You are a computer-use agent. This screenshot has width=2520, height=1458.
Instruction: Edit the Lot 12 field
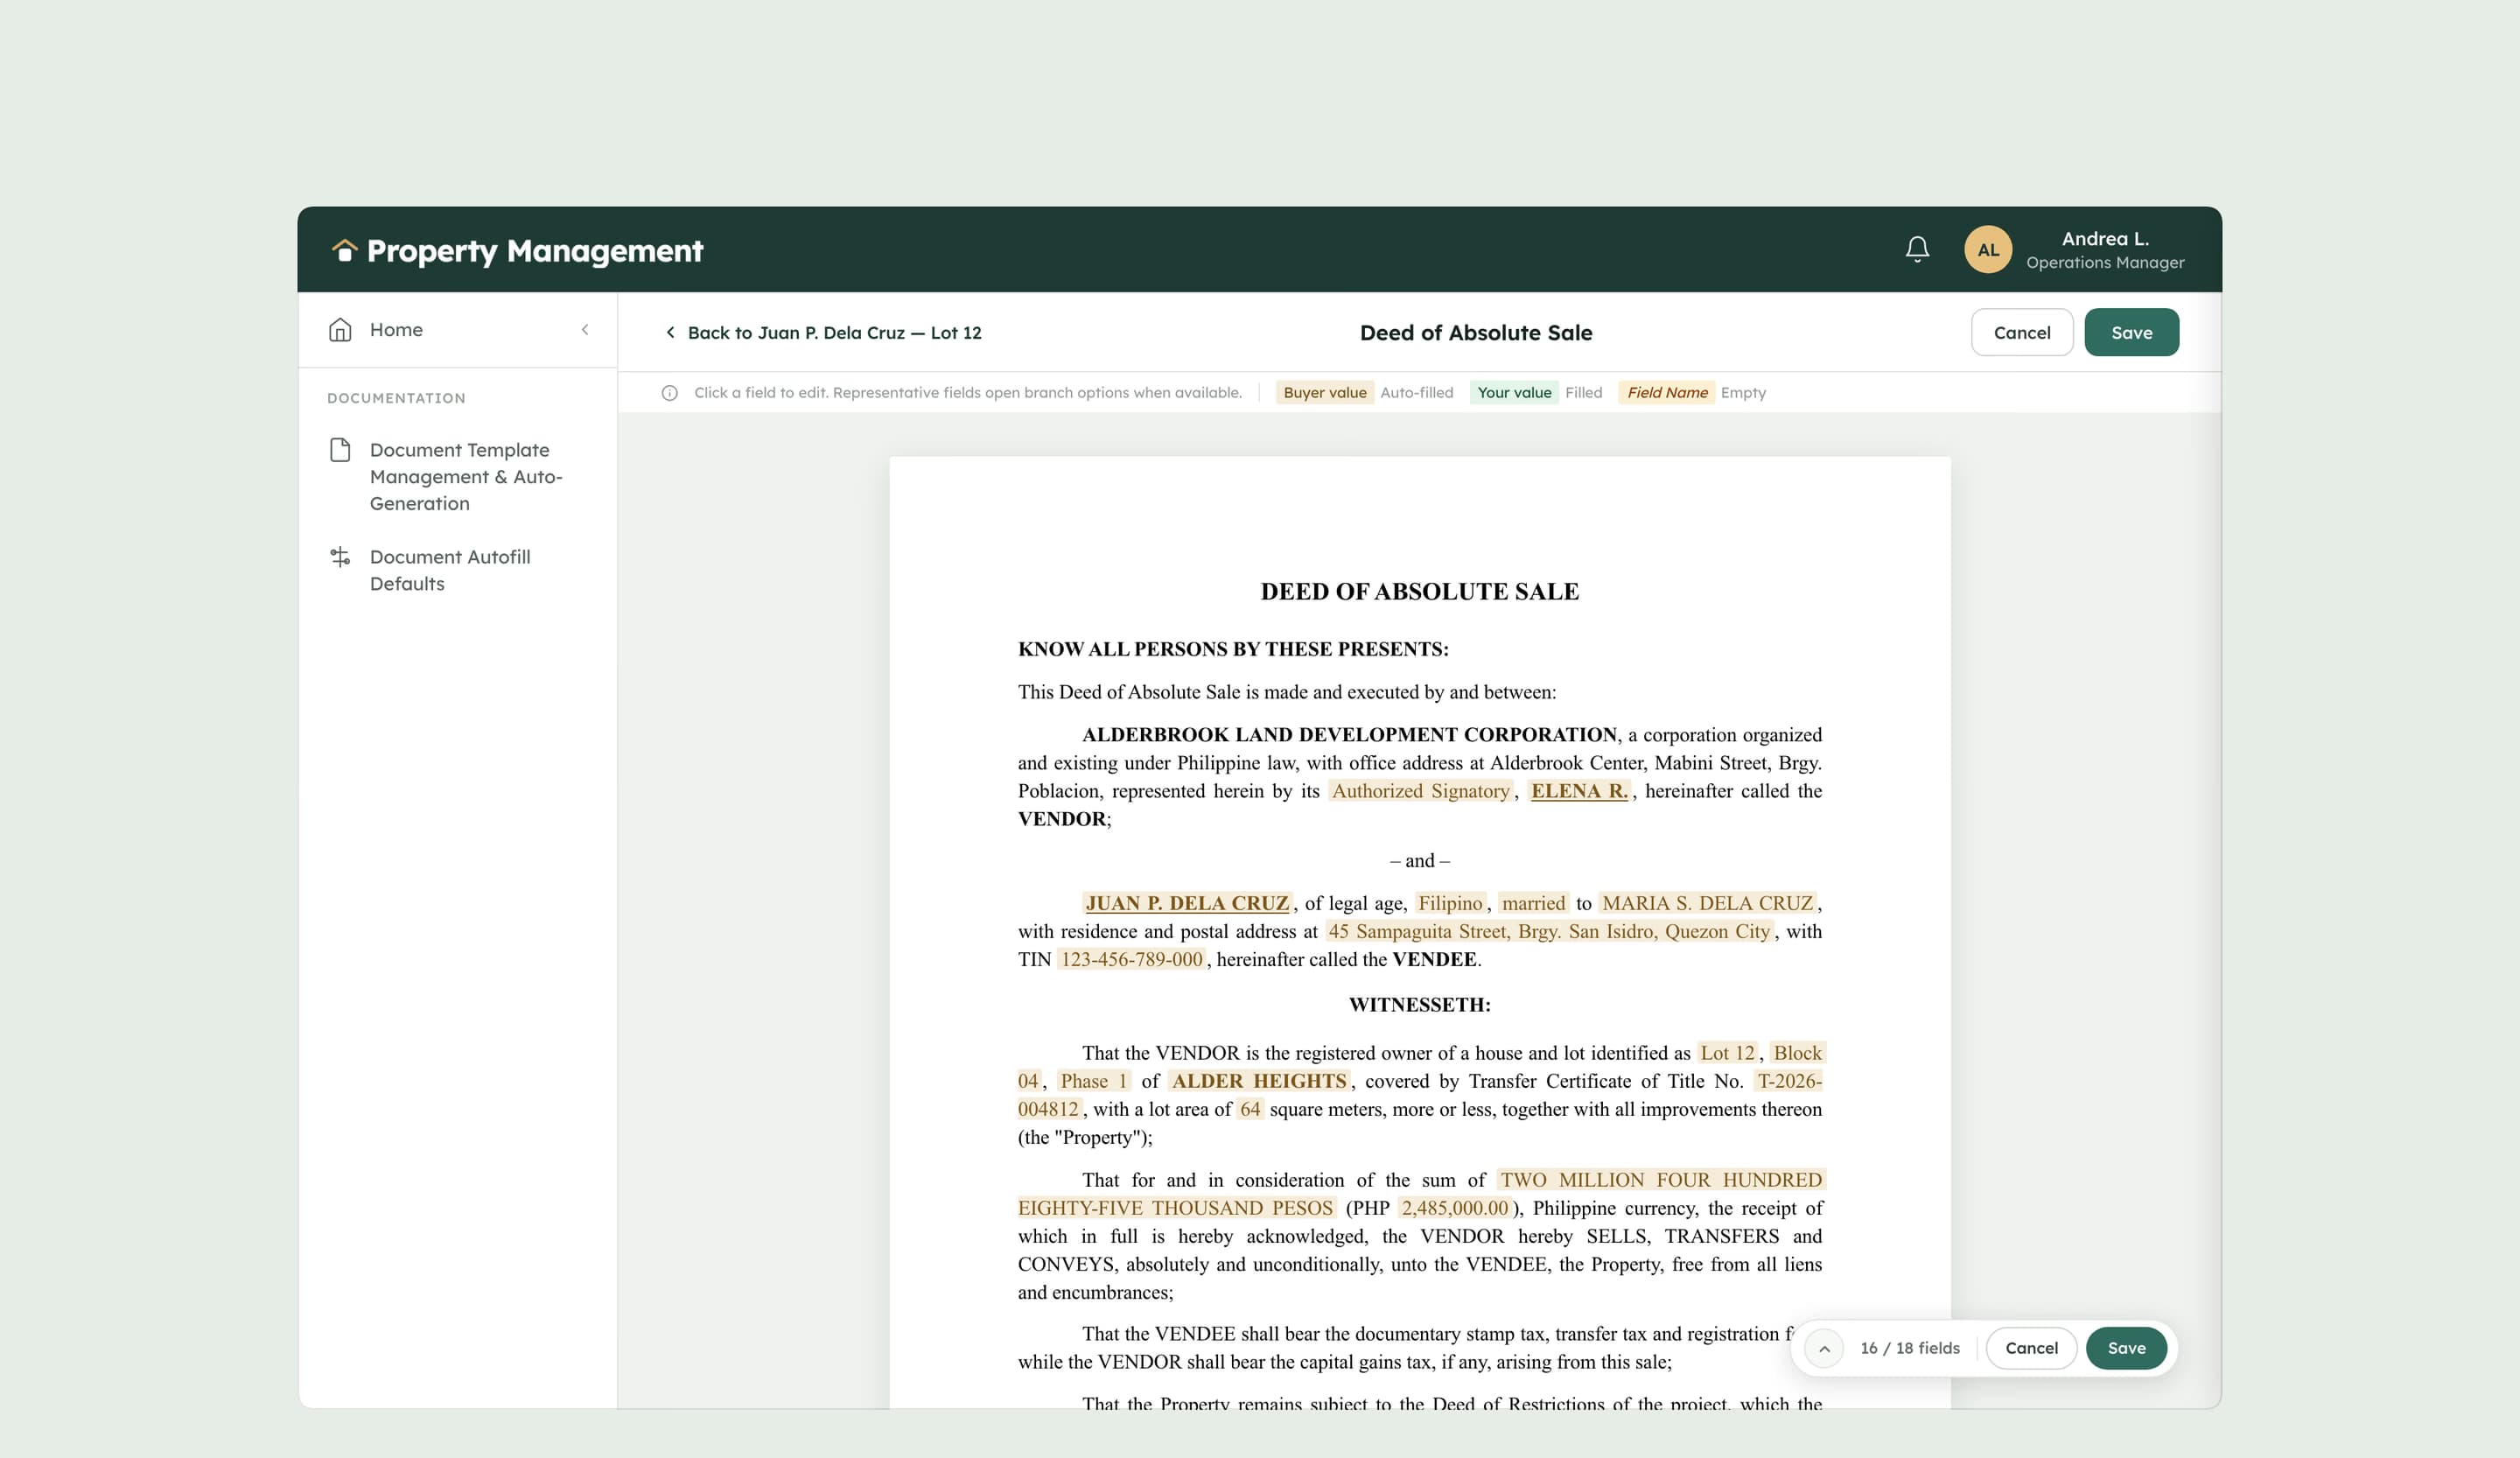coord(1727,1053)
